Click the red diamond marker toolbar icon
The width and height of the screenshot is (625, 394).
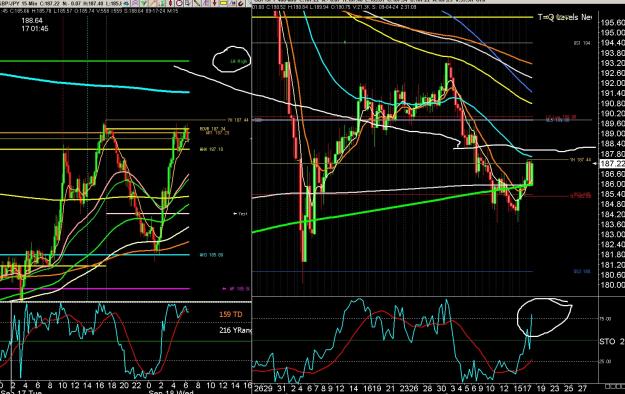pyautogui.click(x=170, y=3)
